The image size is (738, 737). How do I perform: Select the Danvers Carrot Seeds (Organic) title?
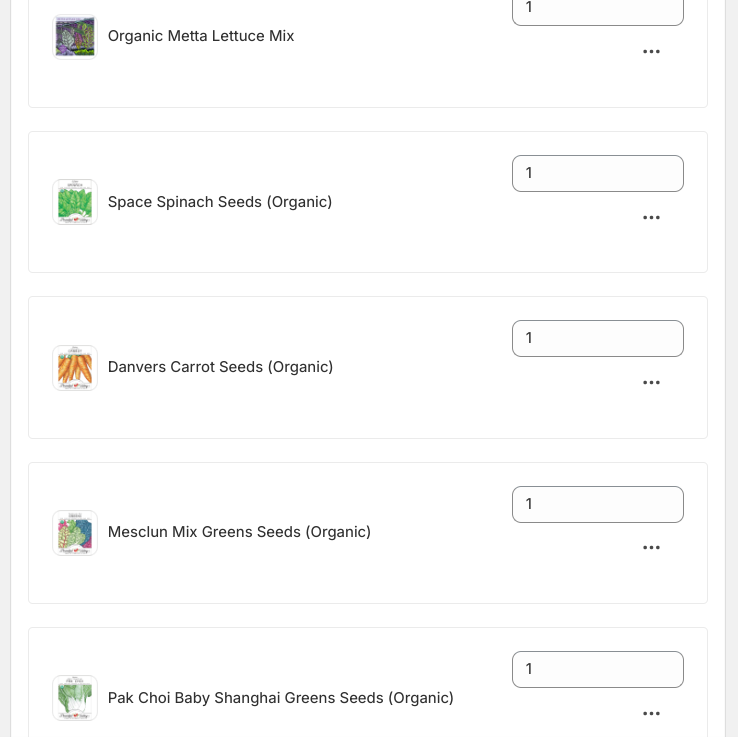[x=221, y=367]
